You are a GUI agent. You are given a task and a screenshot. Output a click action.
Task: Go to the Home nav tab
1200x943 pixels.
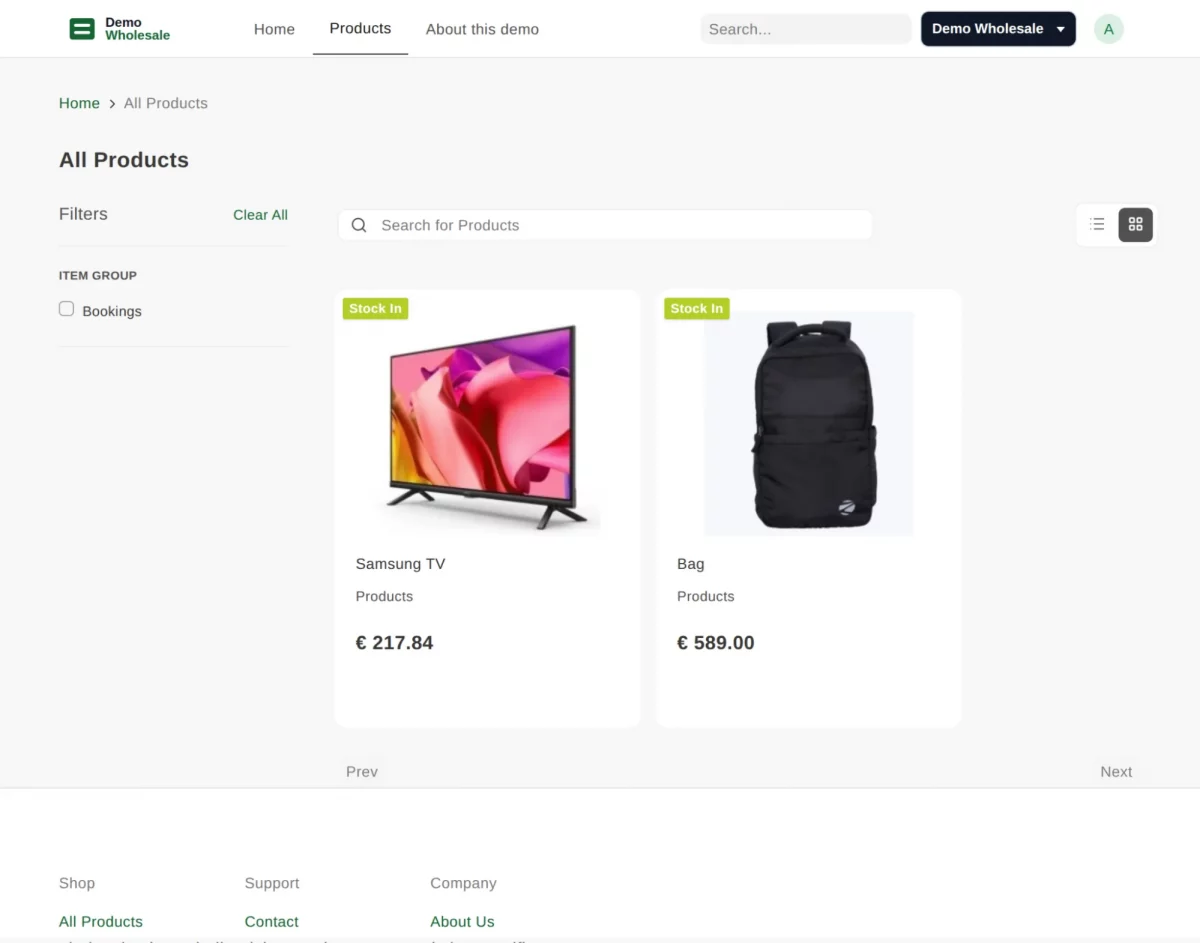click(274, 29)
